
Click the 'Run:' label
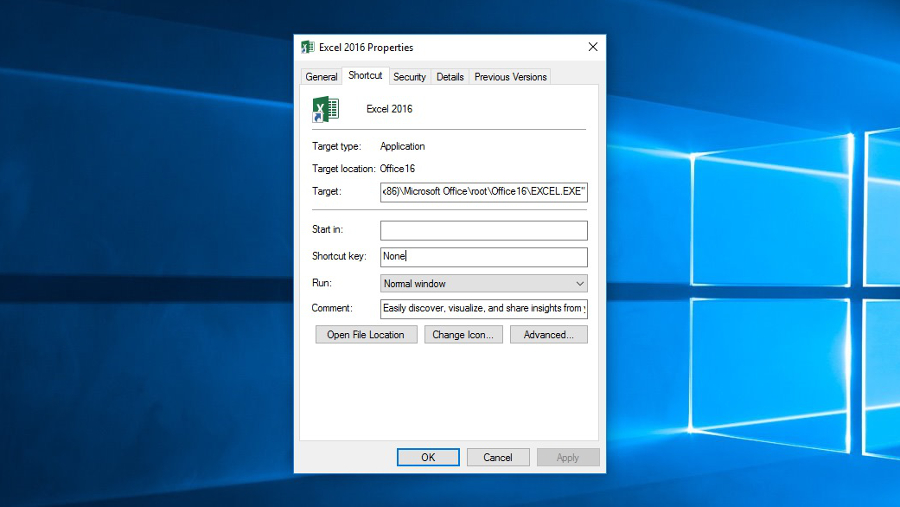322,282
